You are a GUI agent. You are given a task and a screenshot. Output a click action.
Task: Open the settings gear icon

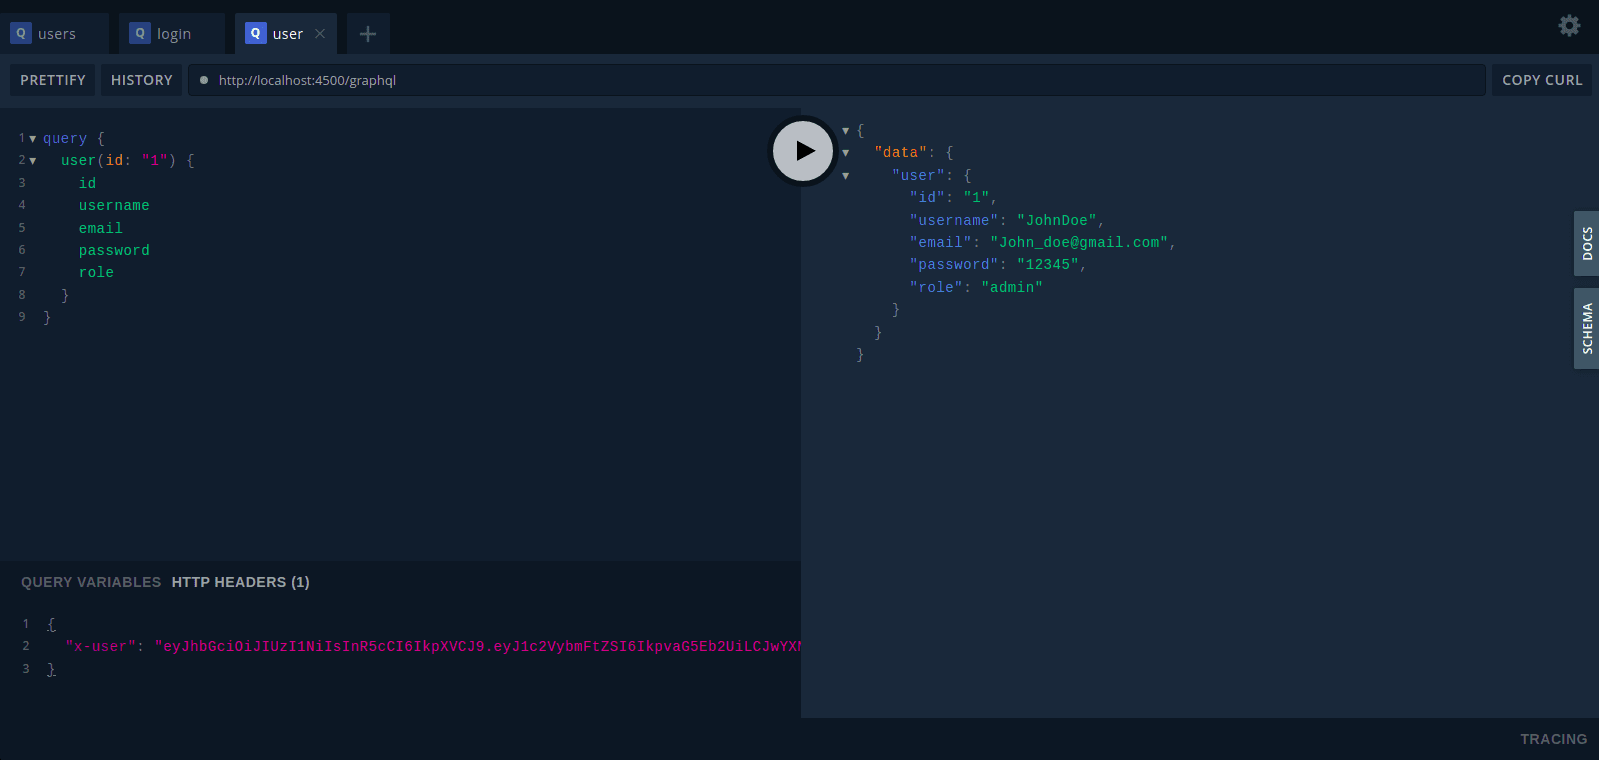tap(1570, 26)
